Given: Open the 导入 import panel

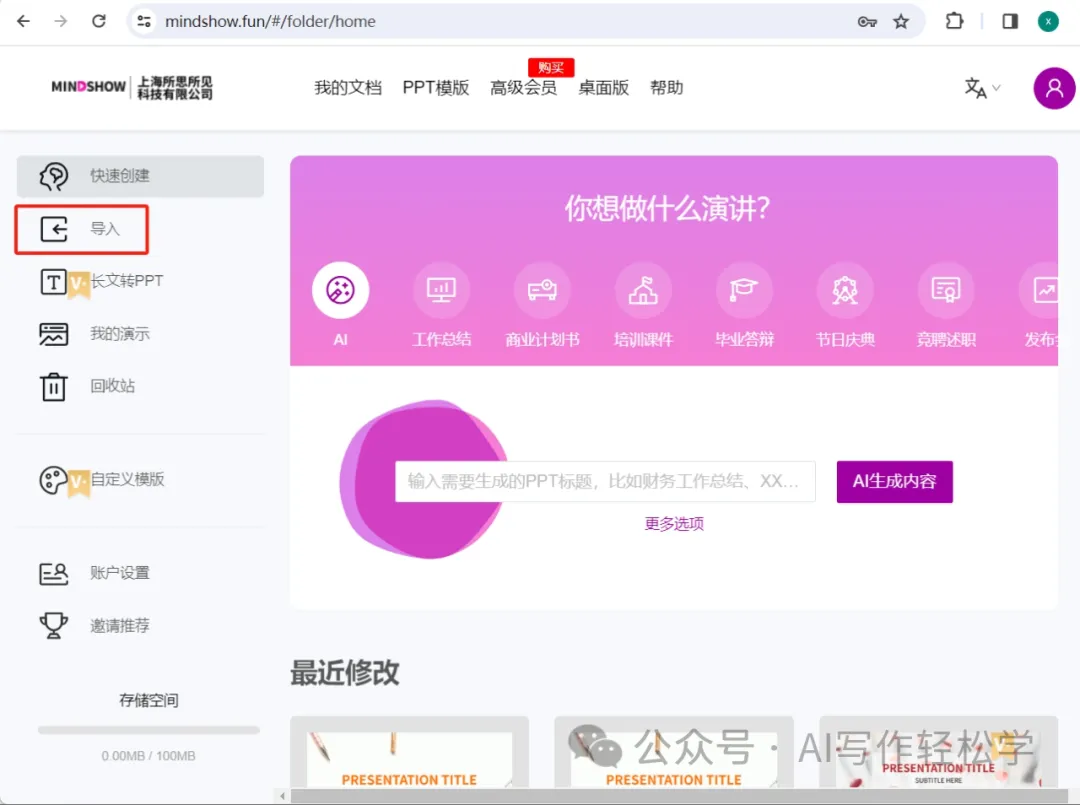Looking at the screenshot, I should pyautogui.click(x=82, y=229).
